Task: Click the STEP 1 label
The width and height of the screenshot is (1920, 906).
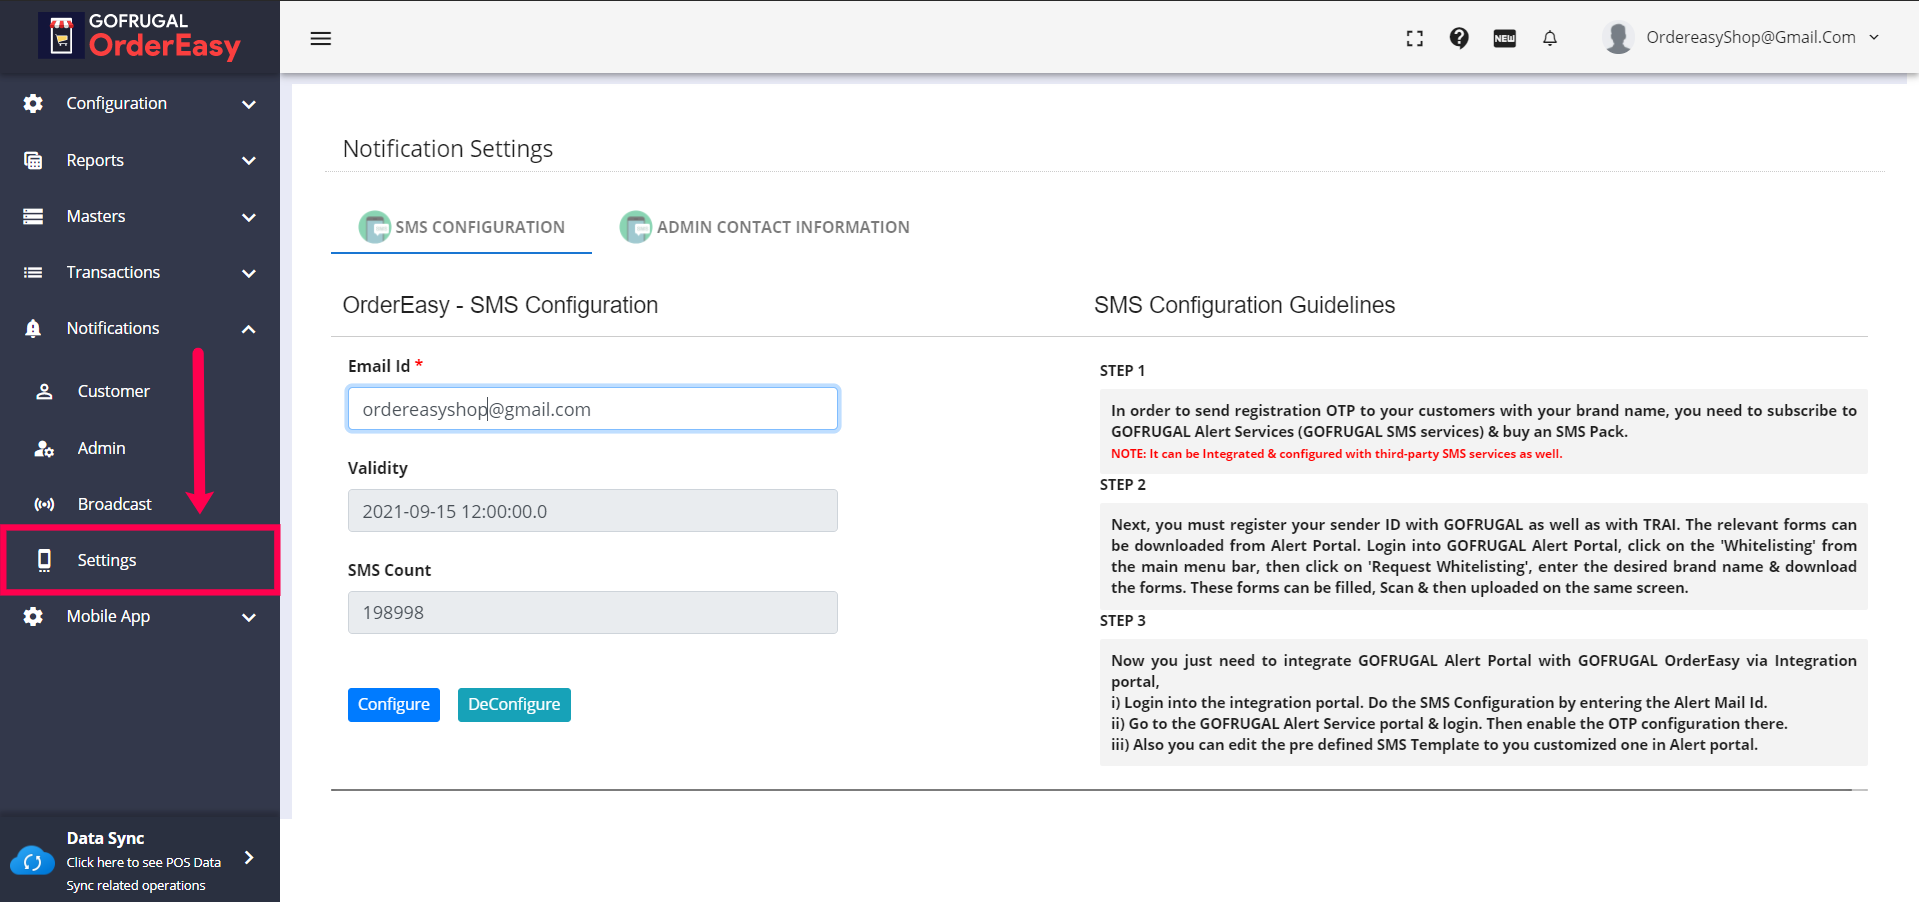Action: pos(1123,370)
